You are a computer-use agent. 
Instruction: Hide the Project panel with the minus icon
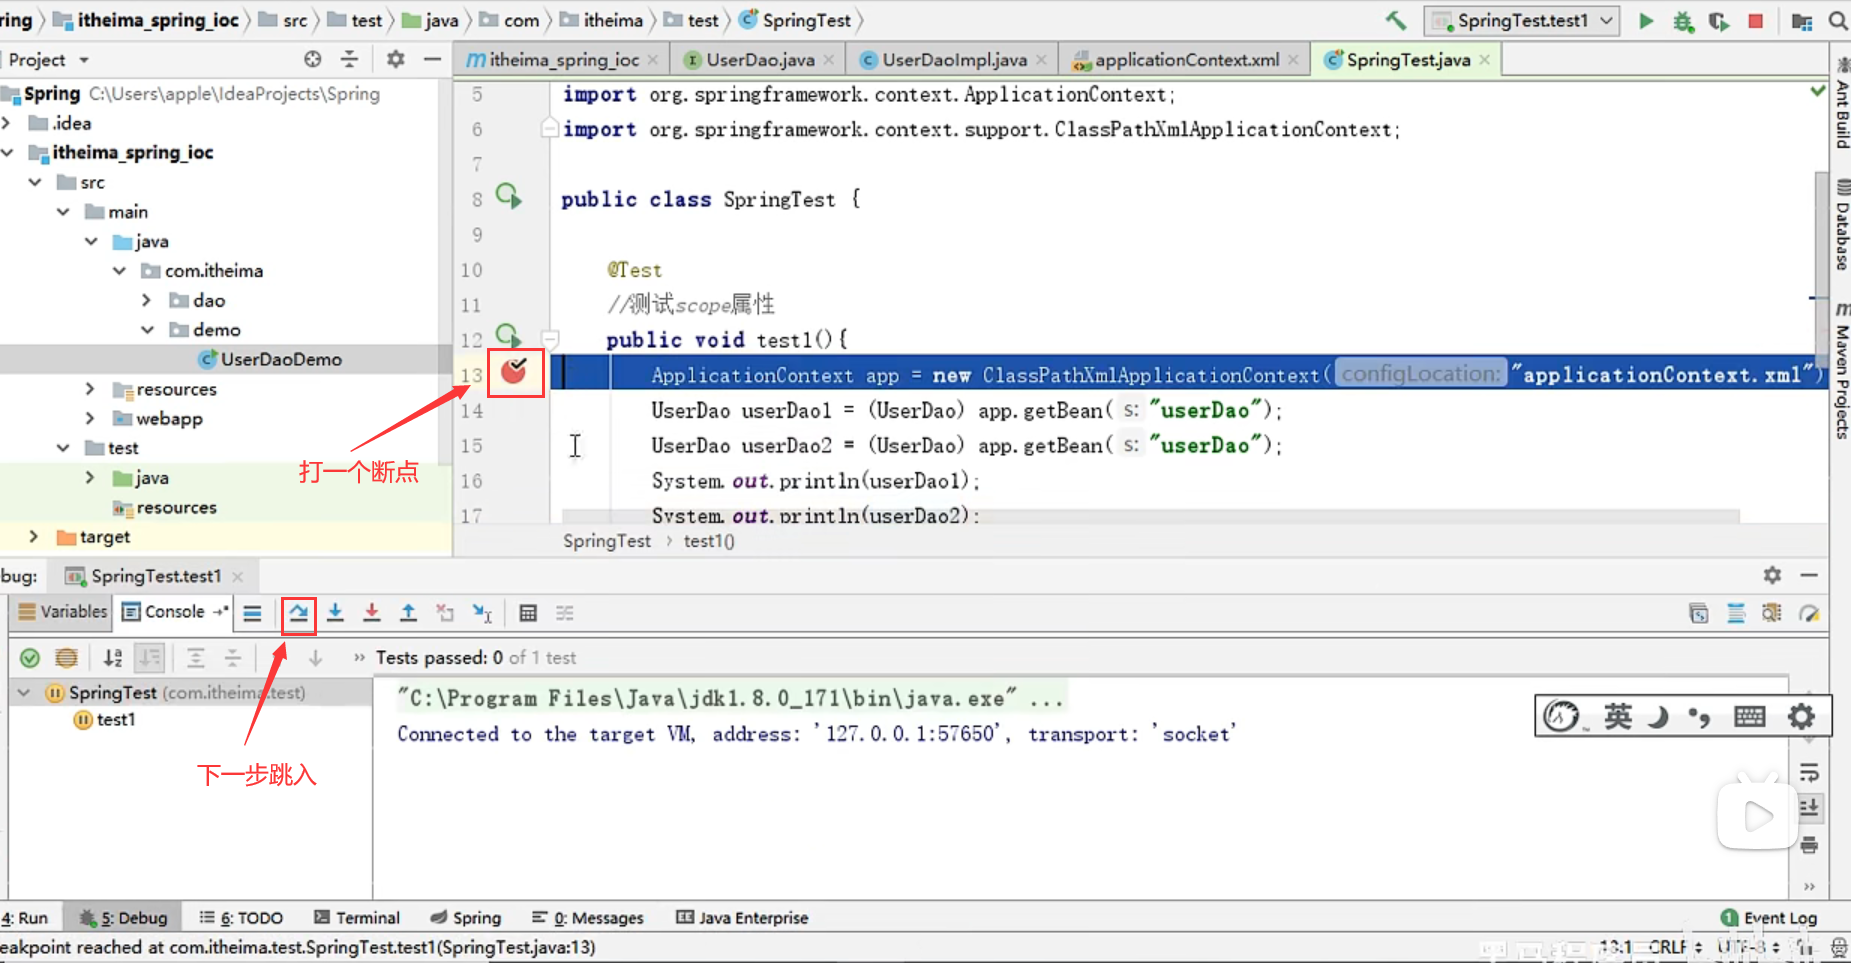click(432, 59)
